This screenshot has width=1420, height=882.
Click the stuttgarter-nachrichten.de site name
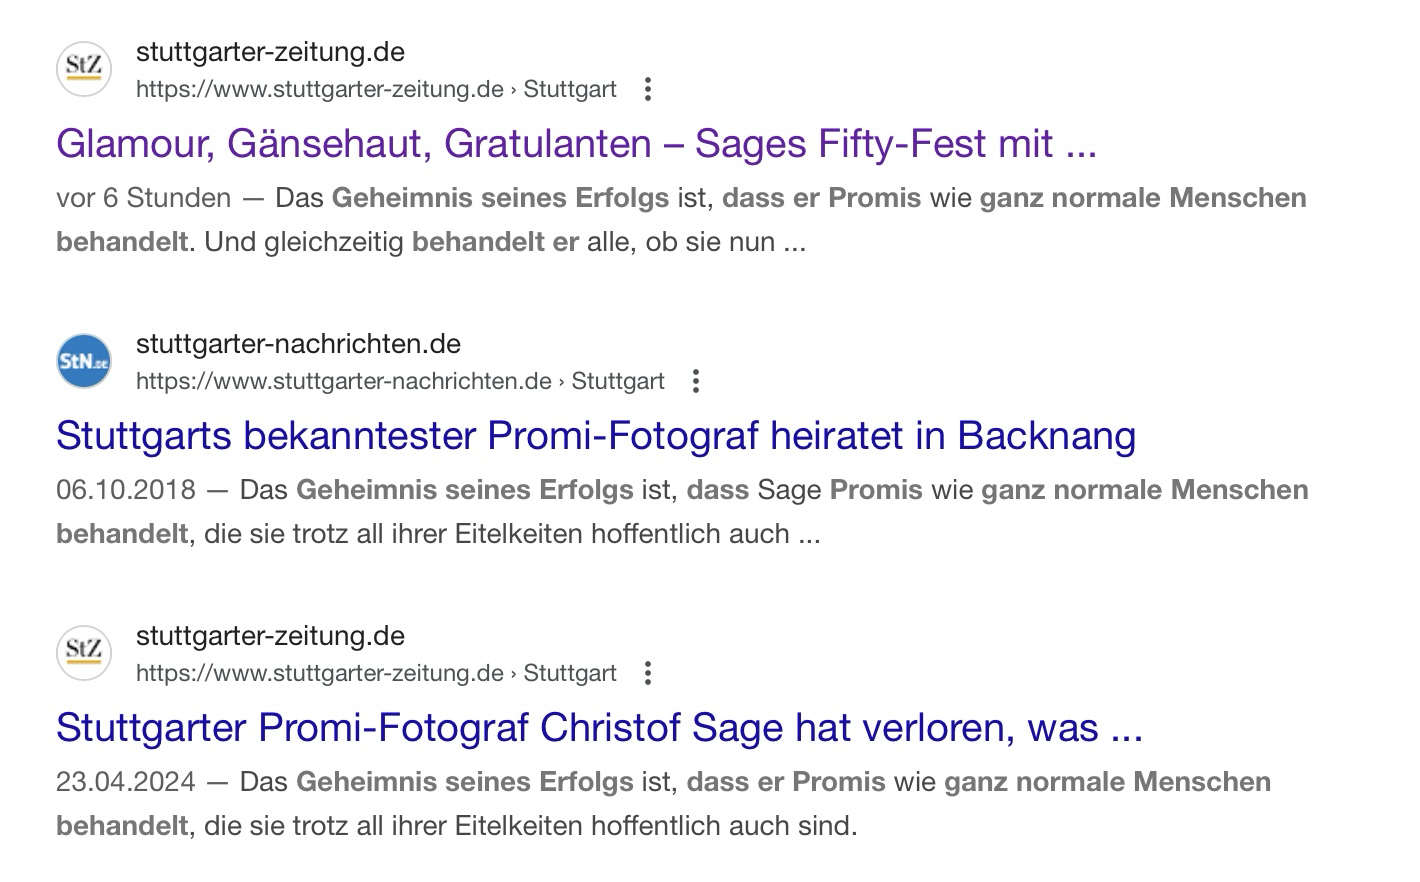pyautogui.click(x=298, y=344)
